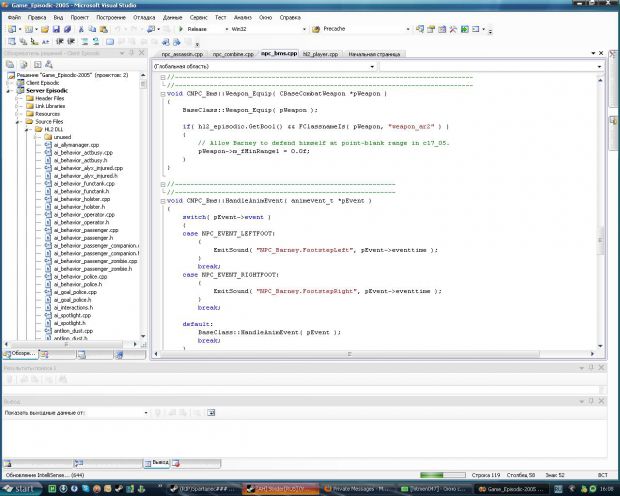
Task: Open the 'Показать выходные данные от' dropdown
Action: point(146,413)
